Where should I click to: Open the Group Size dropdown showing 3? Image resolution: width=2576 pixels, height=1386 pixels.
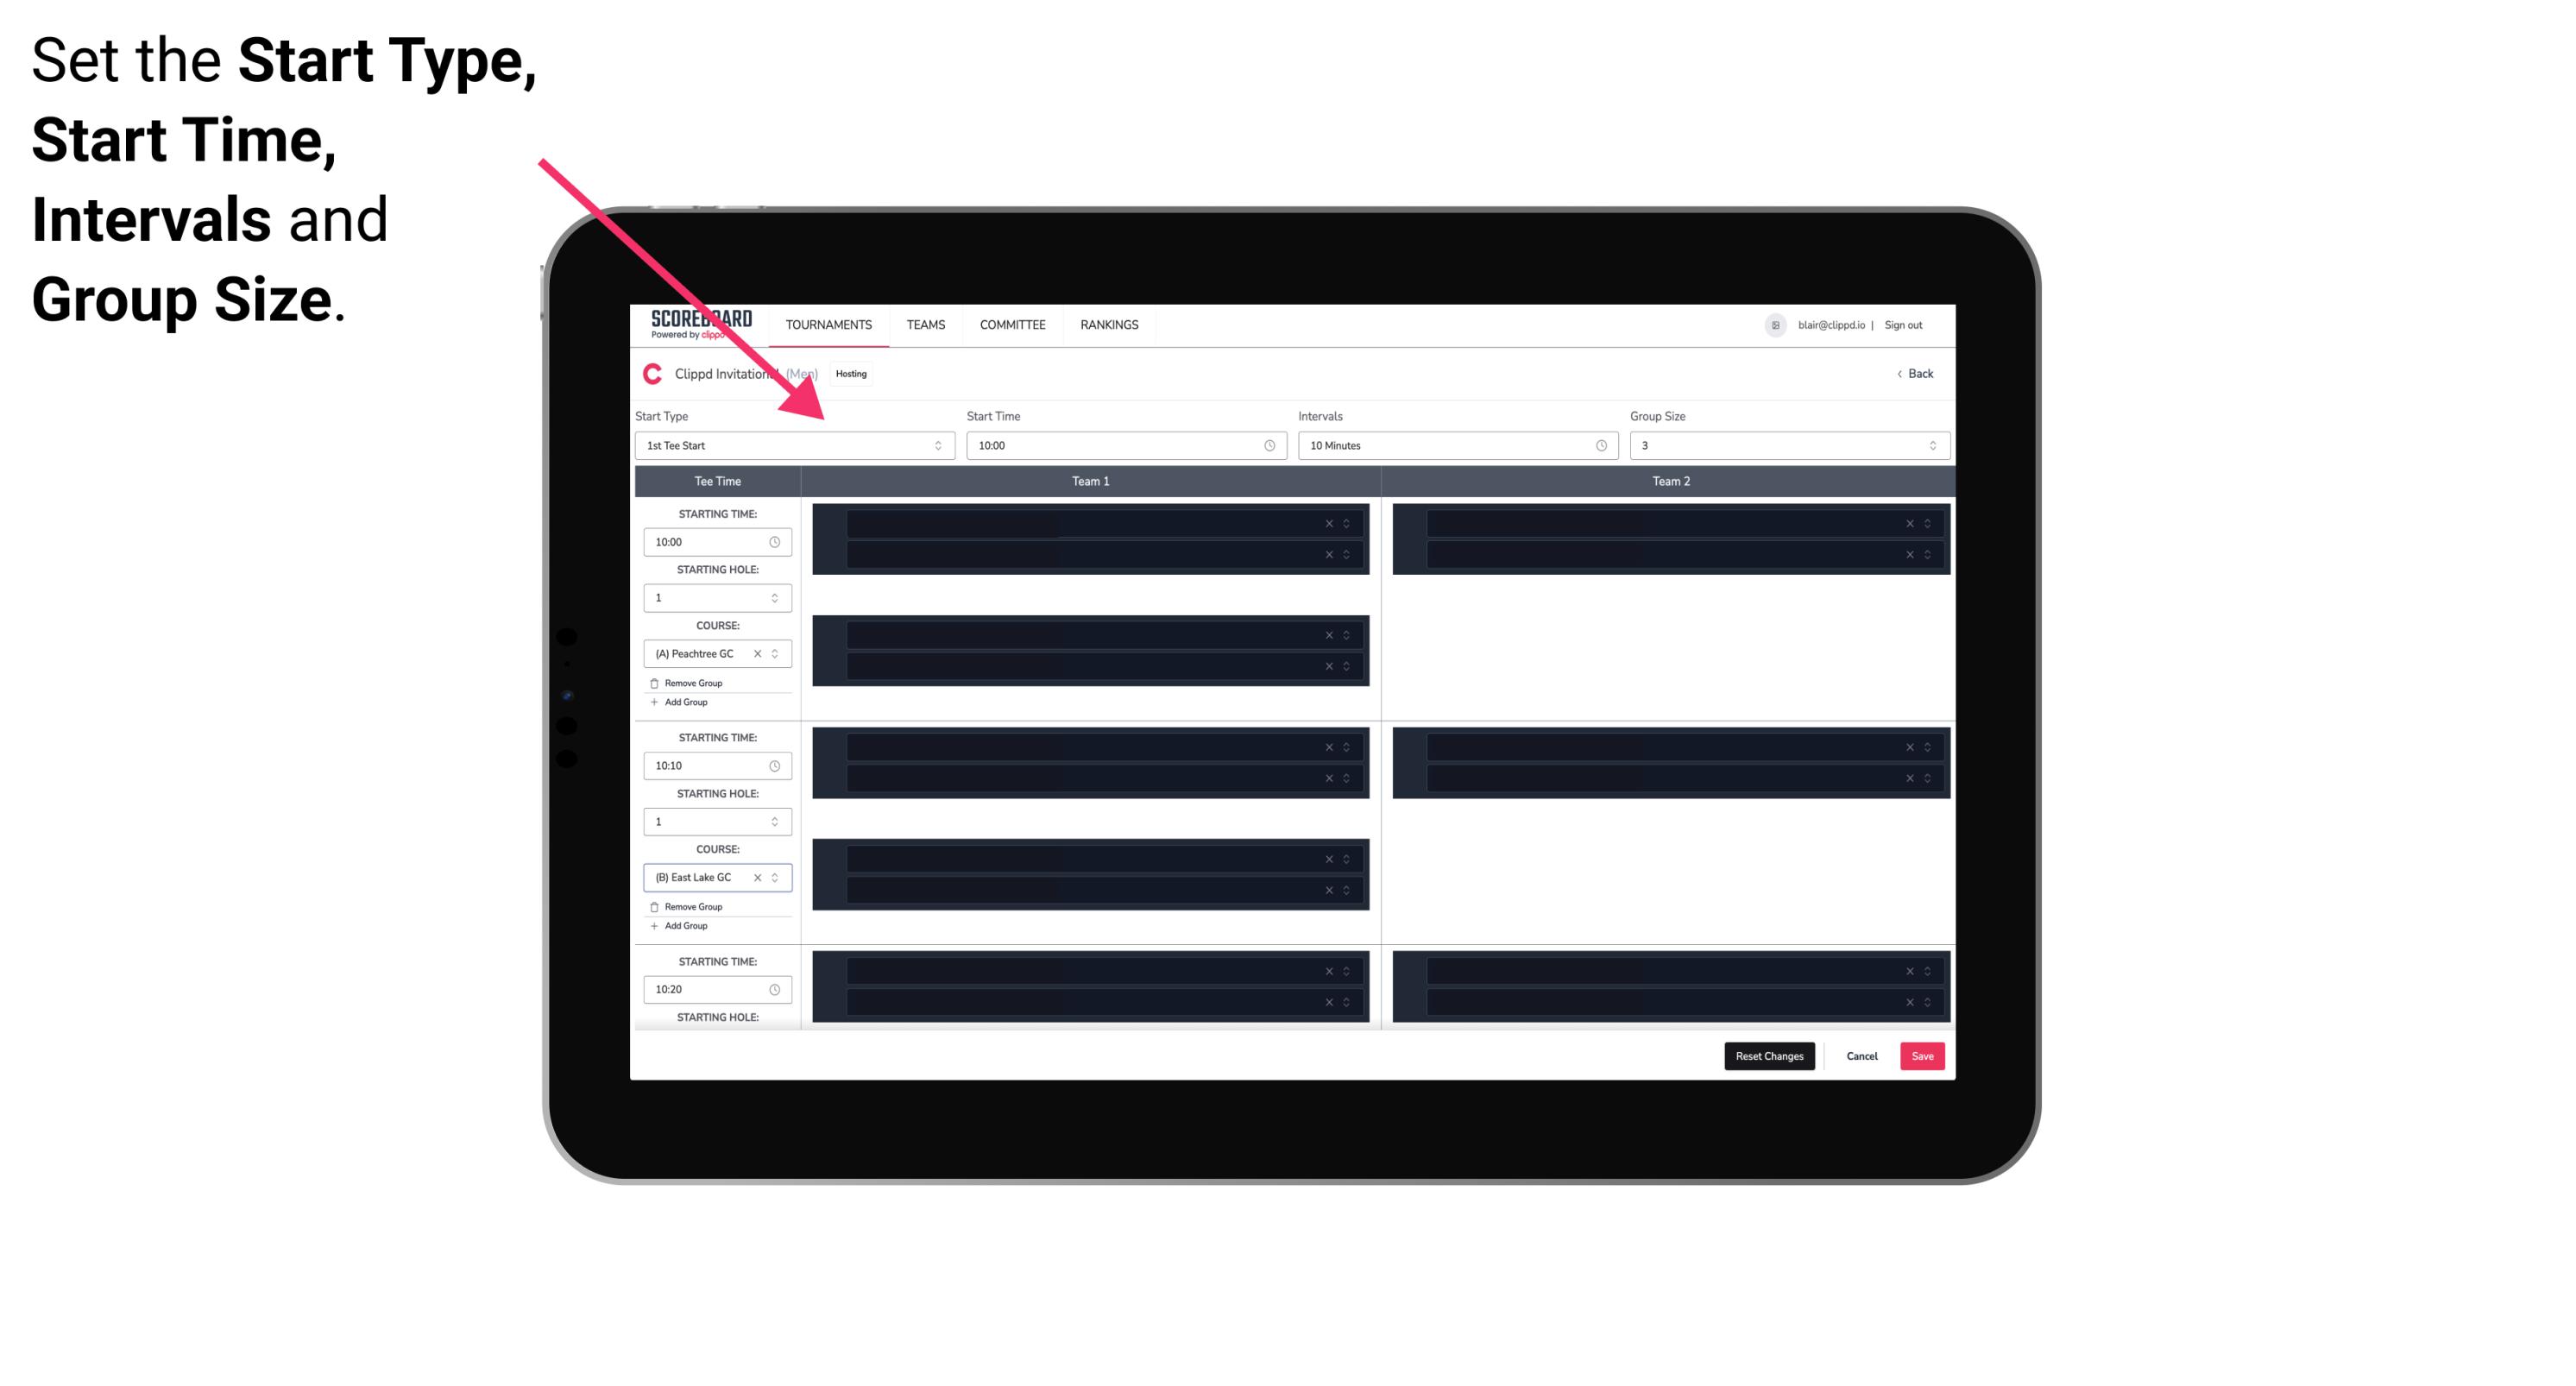pyautogui.click(x=1785, y=445)
